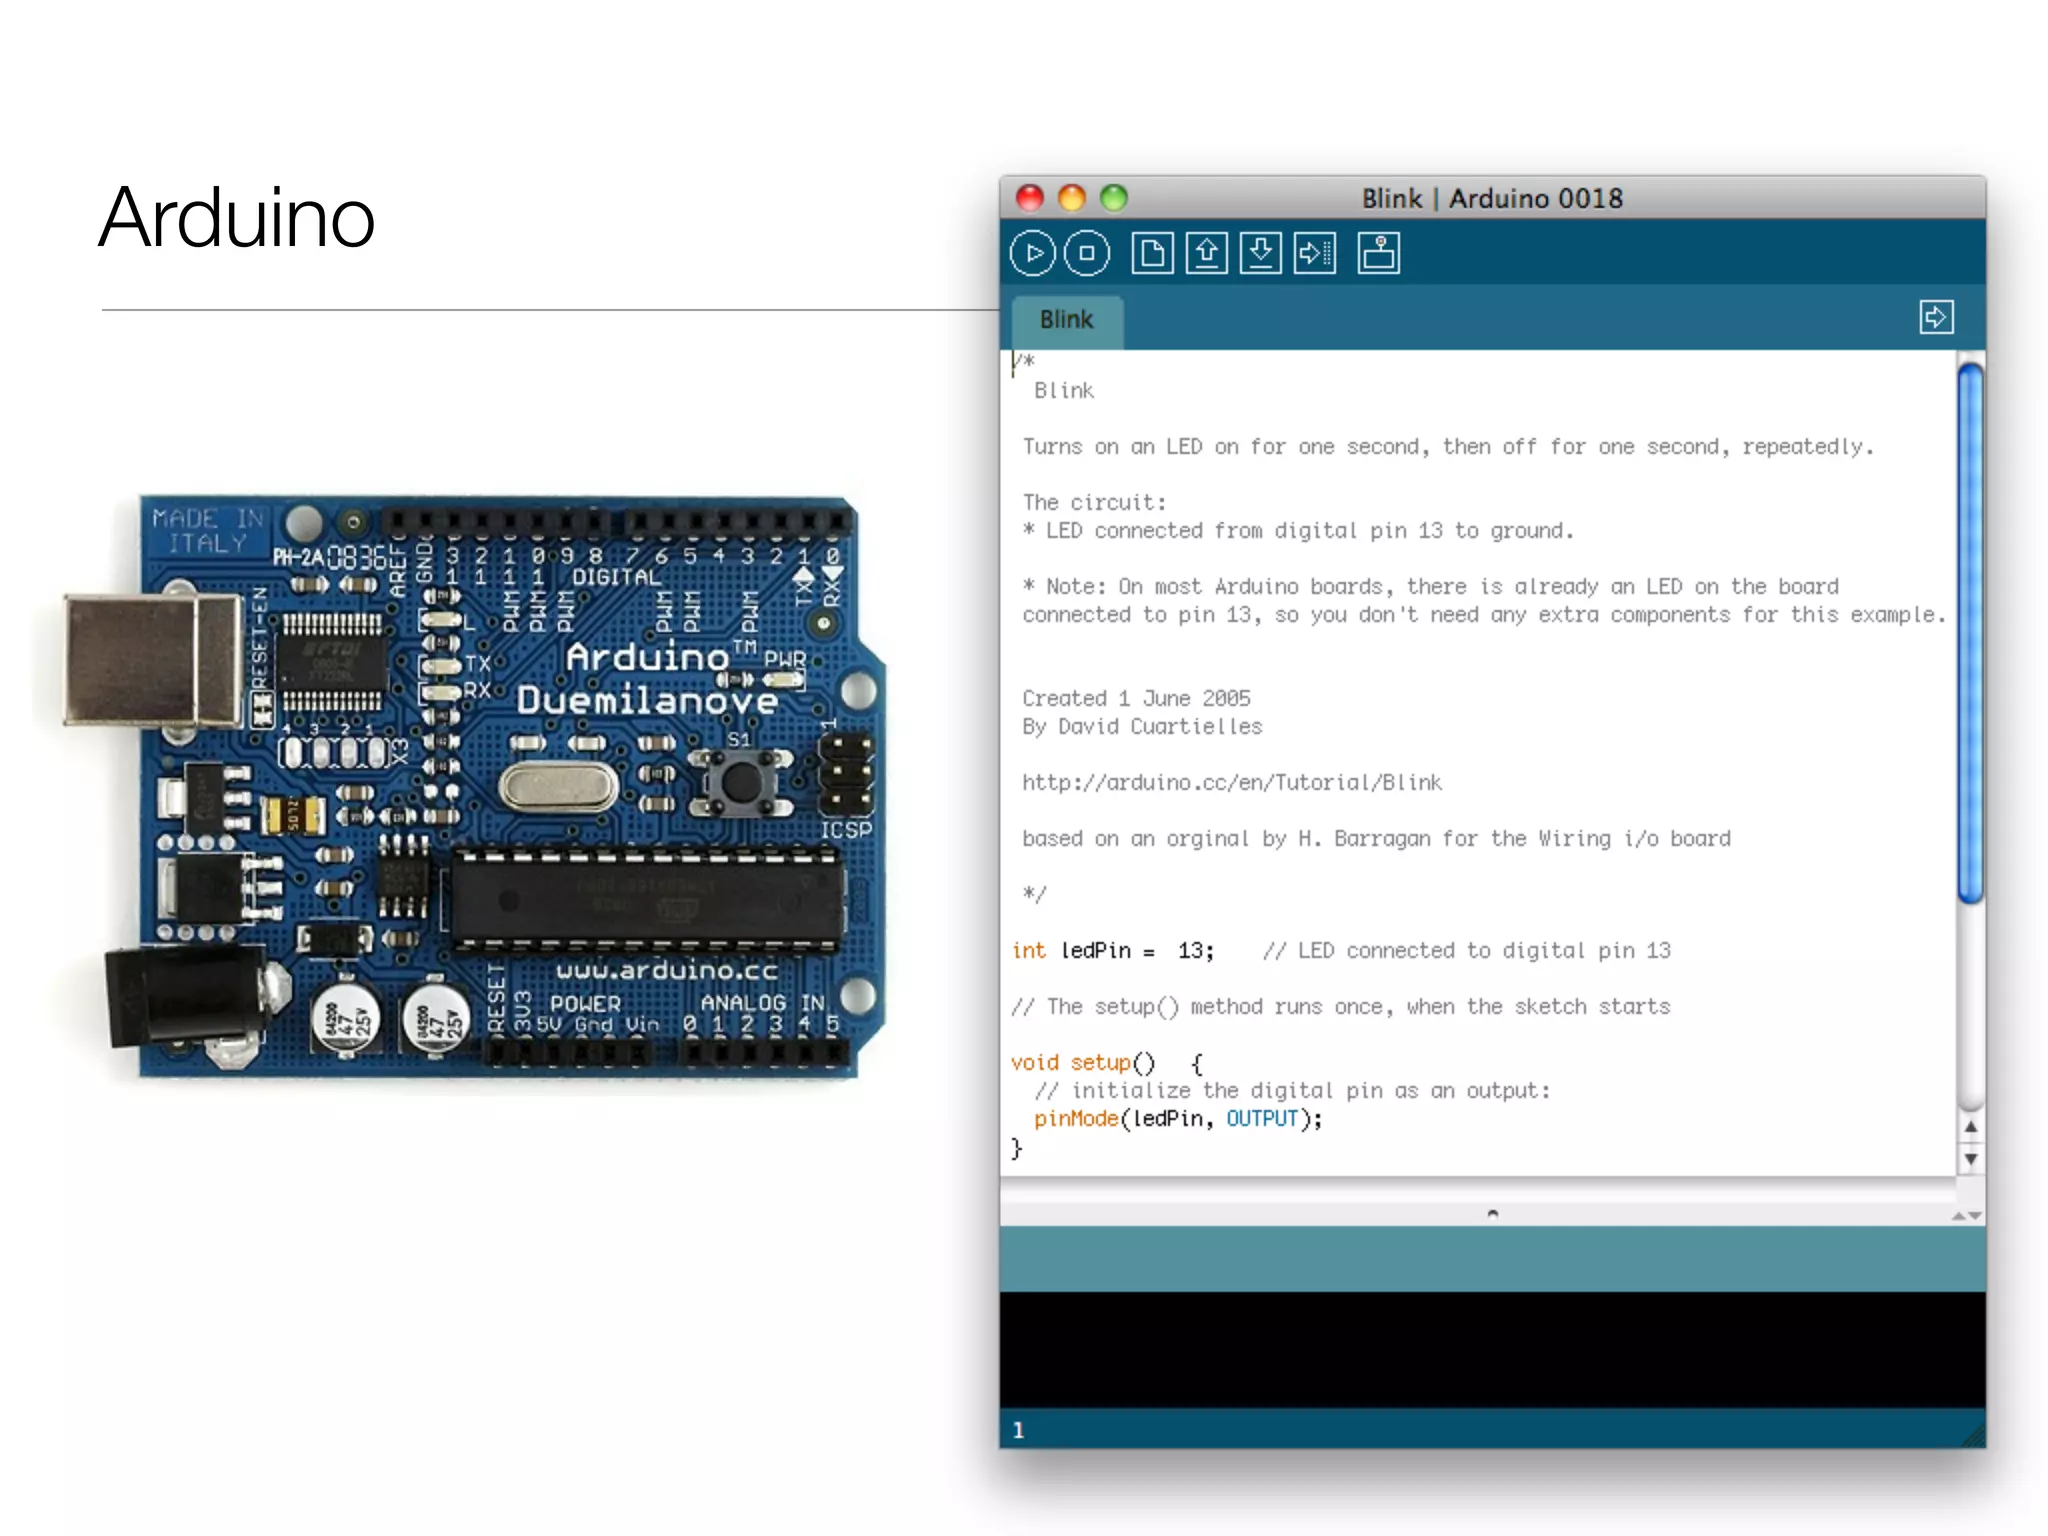Click the split pane divider handle dot
The width and height of the screenshot is (2048, 1536).
click(1493, 1214)
